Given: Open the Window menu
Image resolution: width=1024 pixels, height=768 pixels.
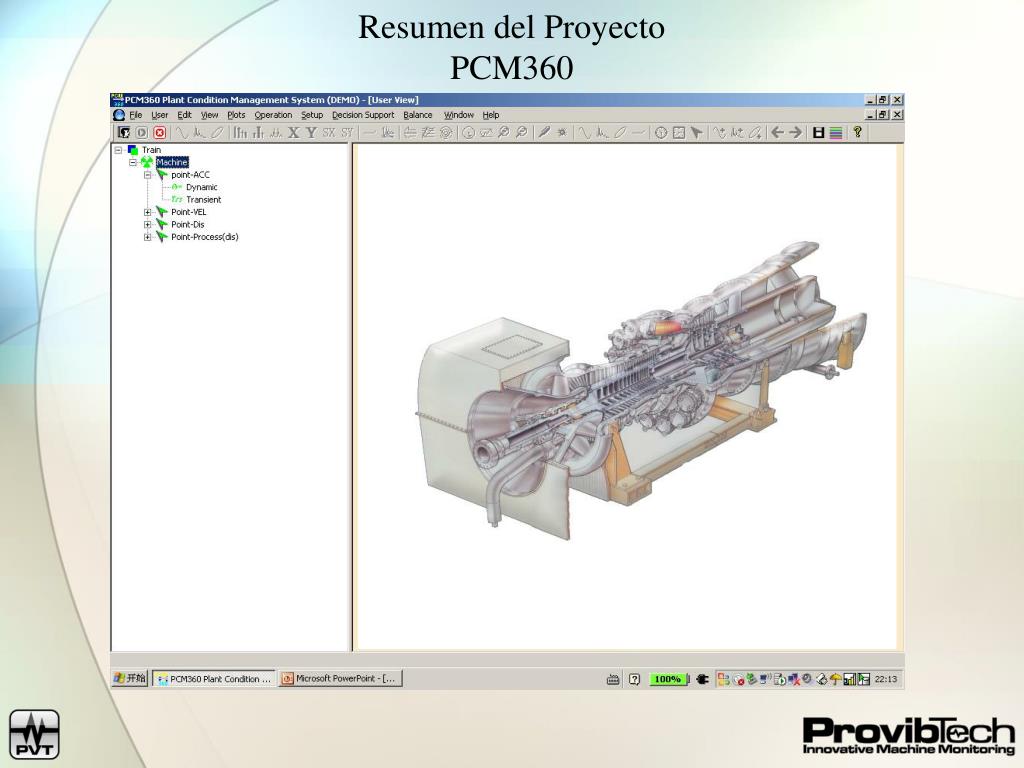Looking at the screenshot, I should point(458,115).
